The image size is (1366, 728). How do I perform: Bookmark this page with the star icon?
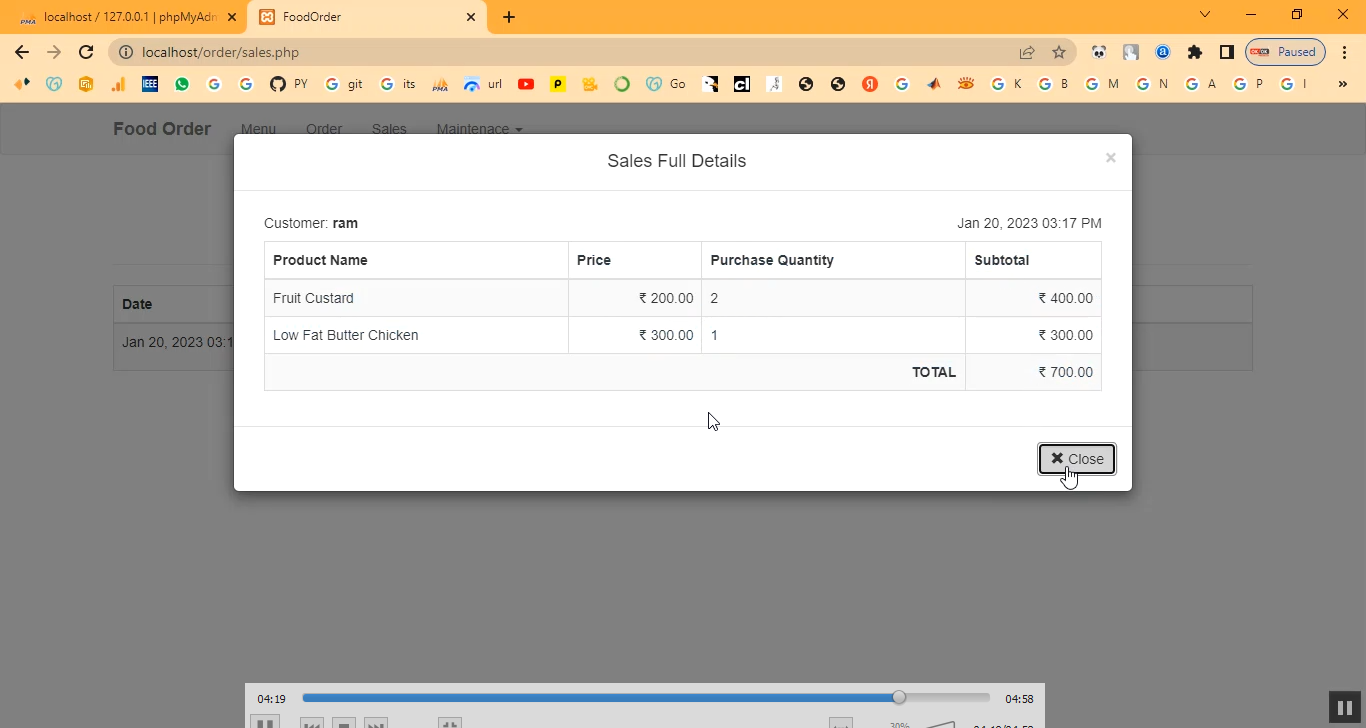(x=1059, y=52)
